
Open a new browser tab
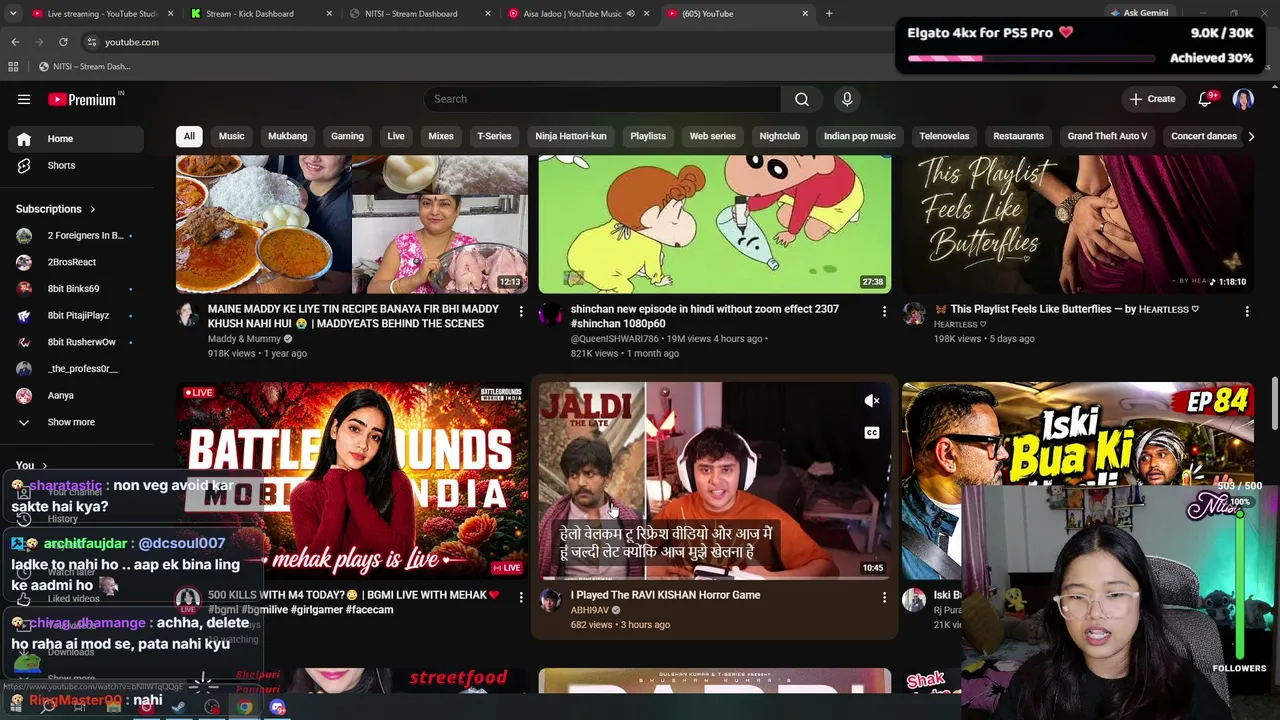point(829,14)
